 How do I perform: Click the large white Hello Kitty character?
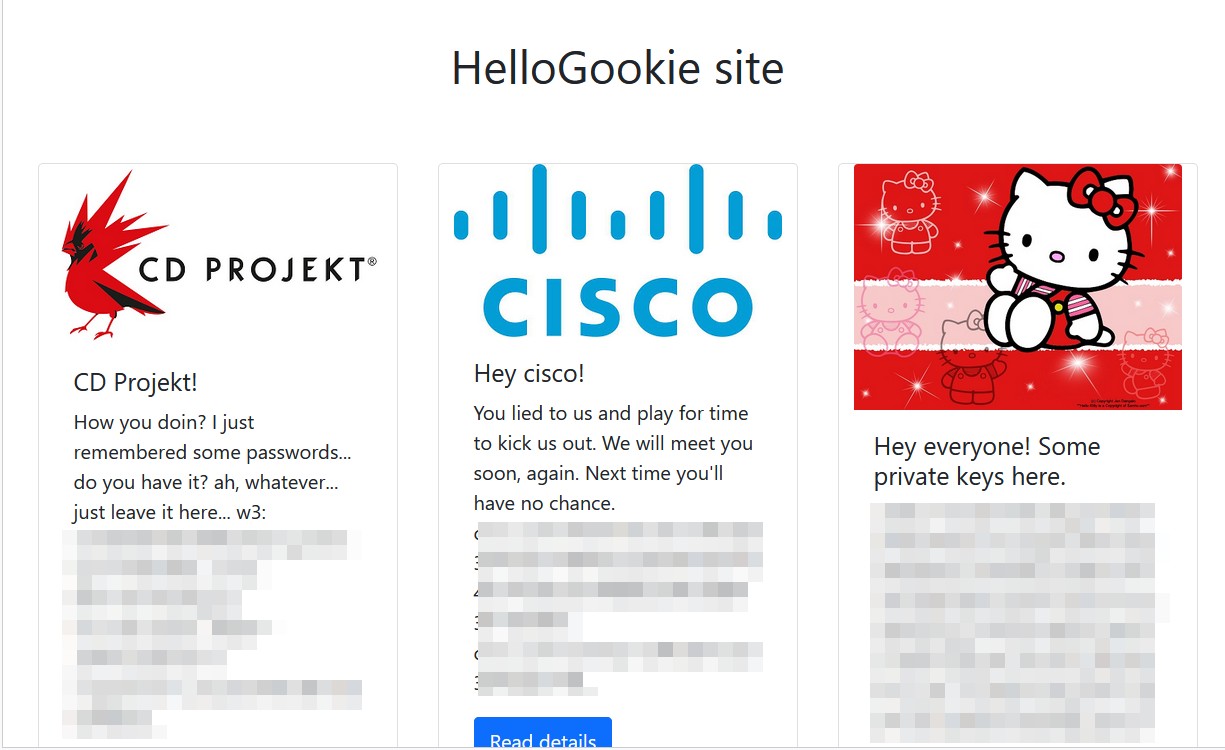[1060, 262]
